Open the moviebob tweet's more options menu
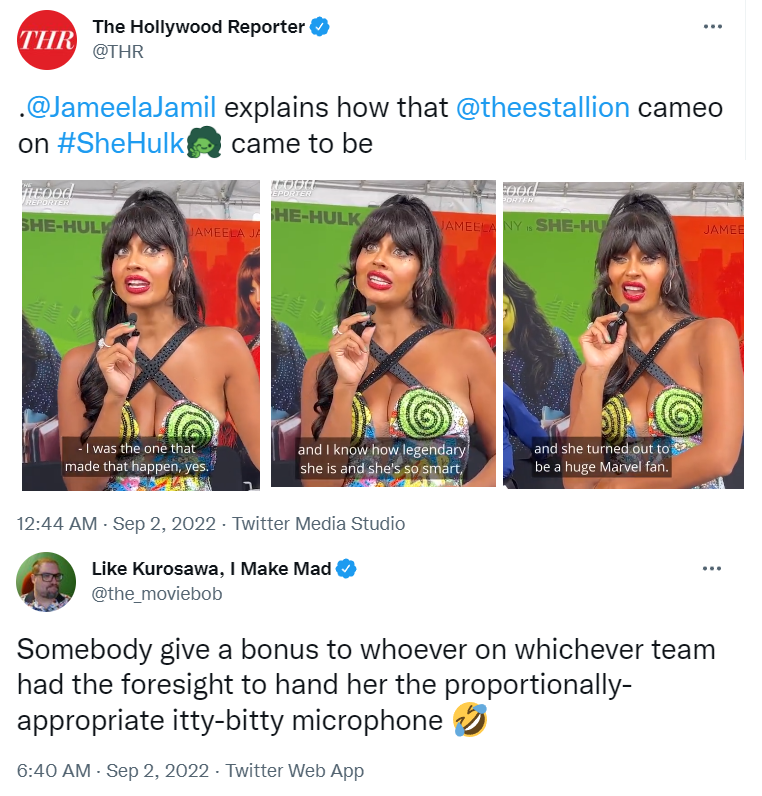762x796 pixels. tap(712, 568)
